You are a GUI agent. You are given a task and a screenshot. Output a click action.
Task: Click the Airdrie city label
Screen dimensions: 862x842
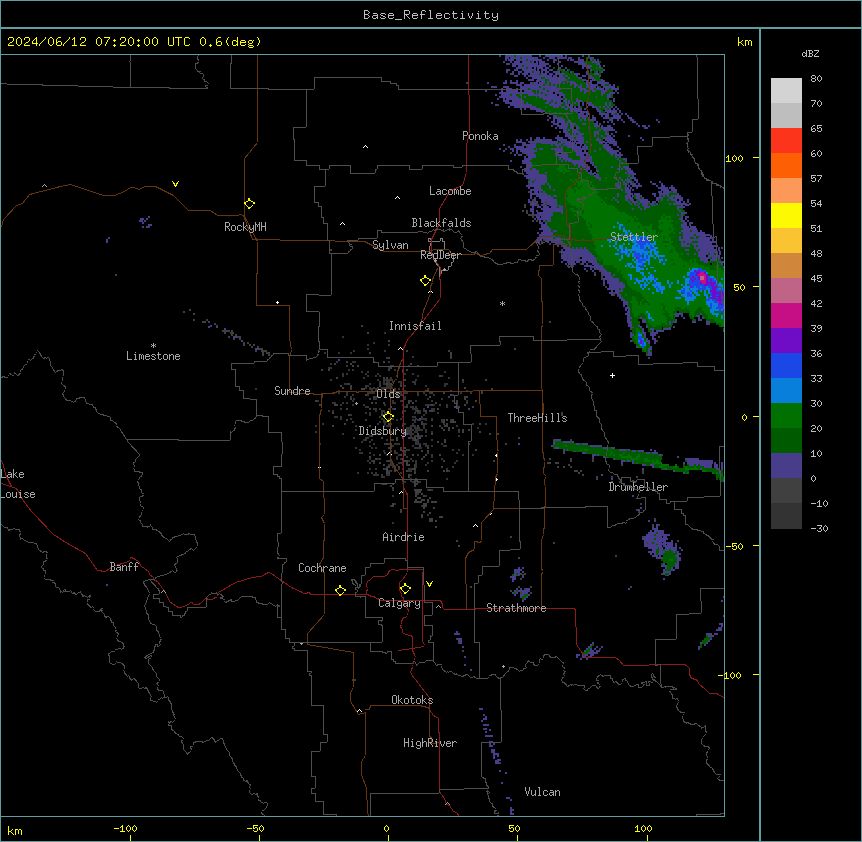tap(404, 537)
